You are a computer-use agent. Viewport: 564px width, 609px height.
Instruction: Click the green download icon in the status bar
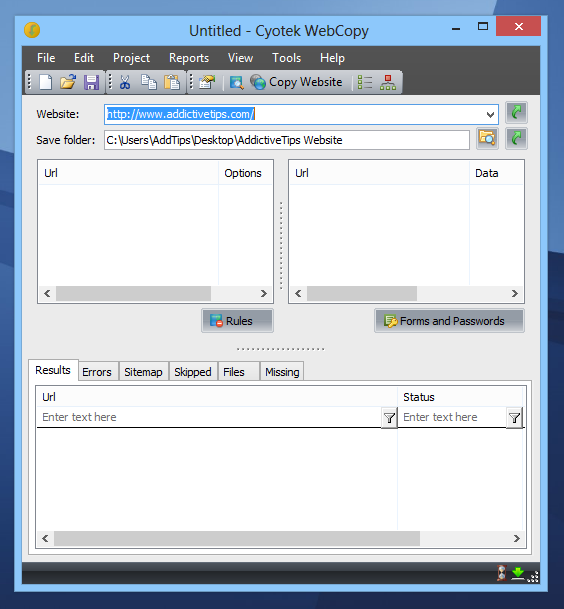click(x=518, y=573)
